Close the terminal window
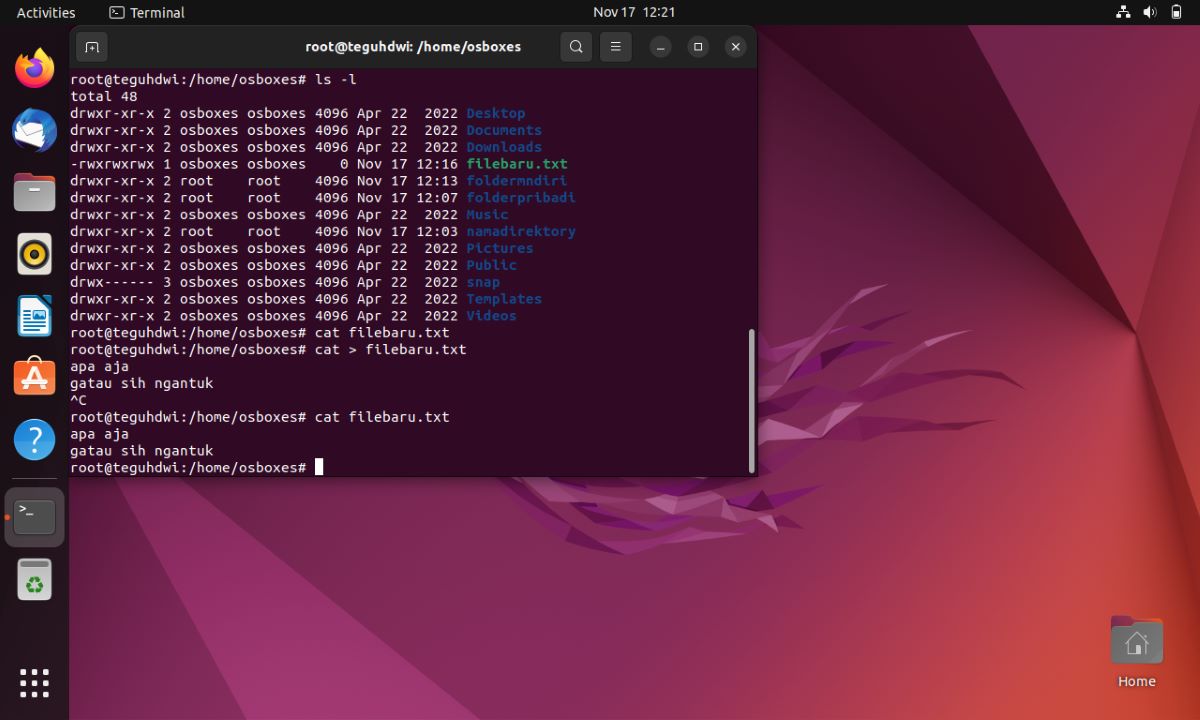Screen dimensions: 1200x720 click(x=736, y=47)
